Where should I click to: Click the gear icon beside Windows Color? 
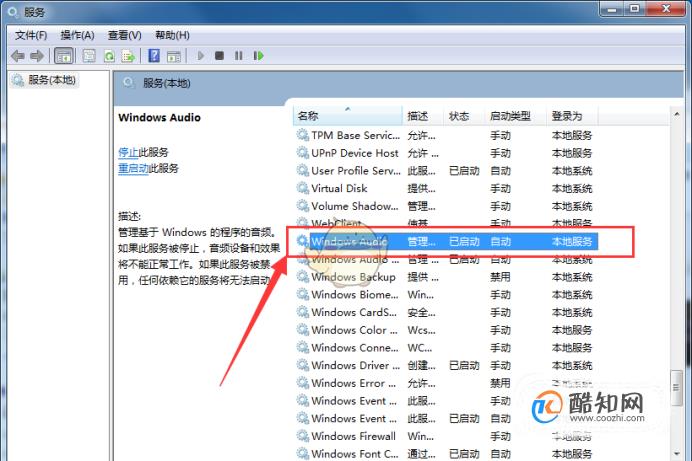tap(302, 330)
